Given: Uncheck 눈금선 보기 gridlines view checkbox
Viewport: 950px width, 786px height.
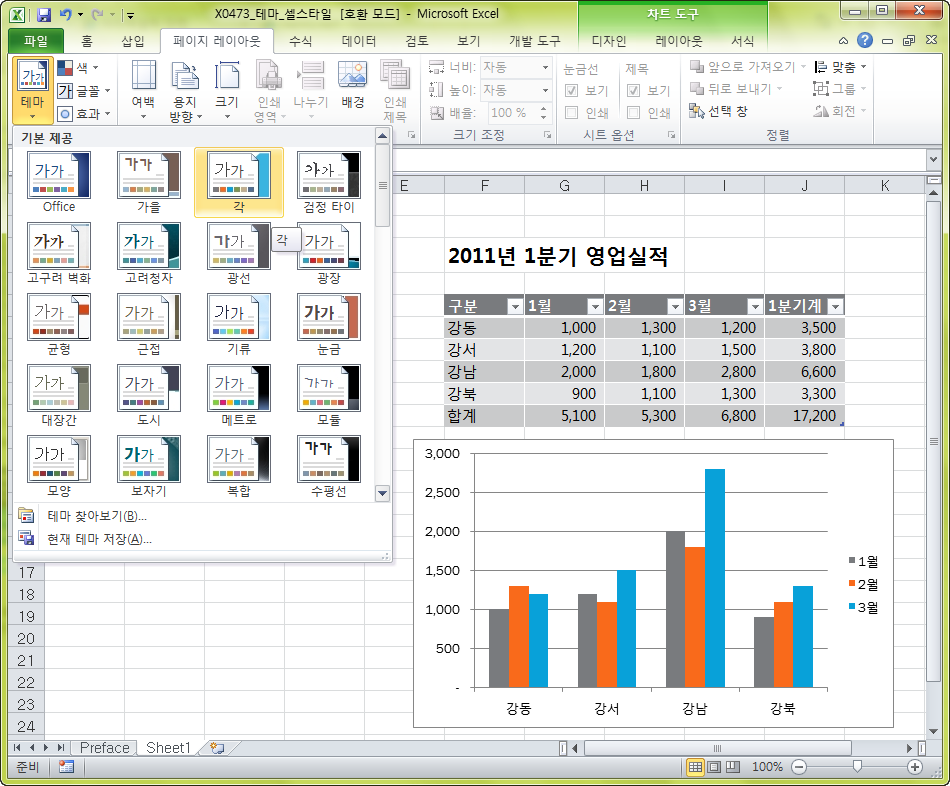Looking at the screenshot, I should (x=571, y=90).
